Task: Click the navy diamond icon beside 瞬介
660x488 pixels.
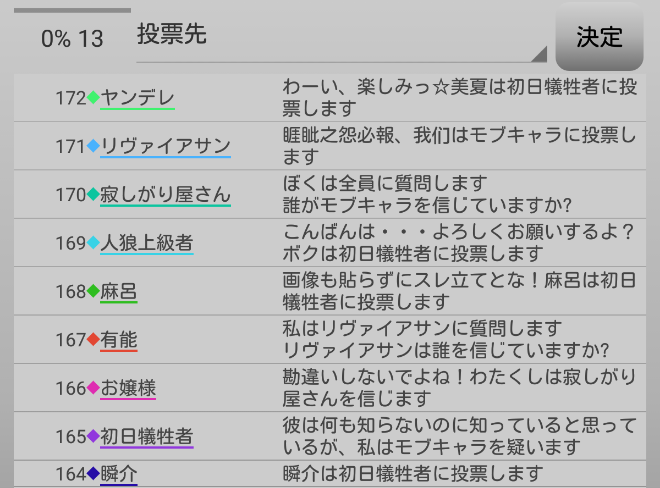Action: [94, 474]
